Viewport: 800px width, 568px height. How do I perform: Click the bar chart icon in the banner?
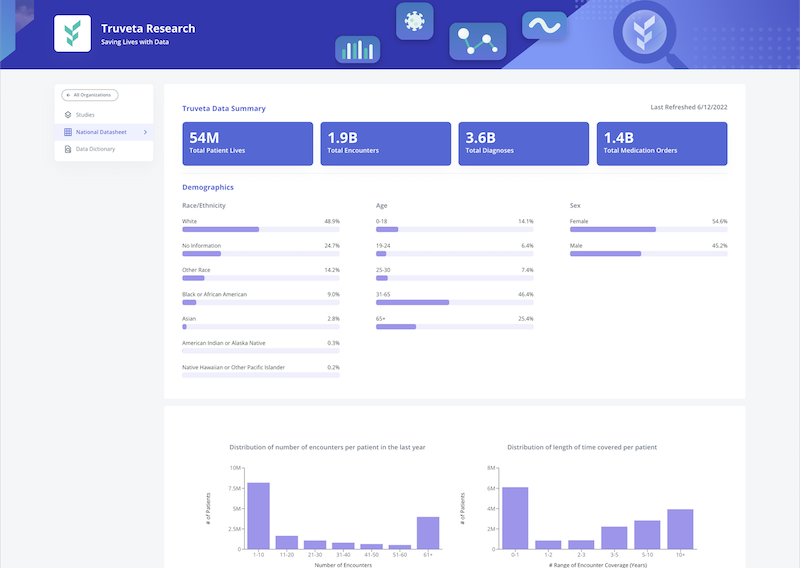358,50
